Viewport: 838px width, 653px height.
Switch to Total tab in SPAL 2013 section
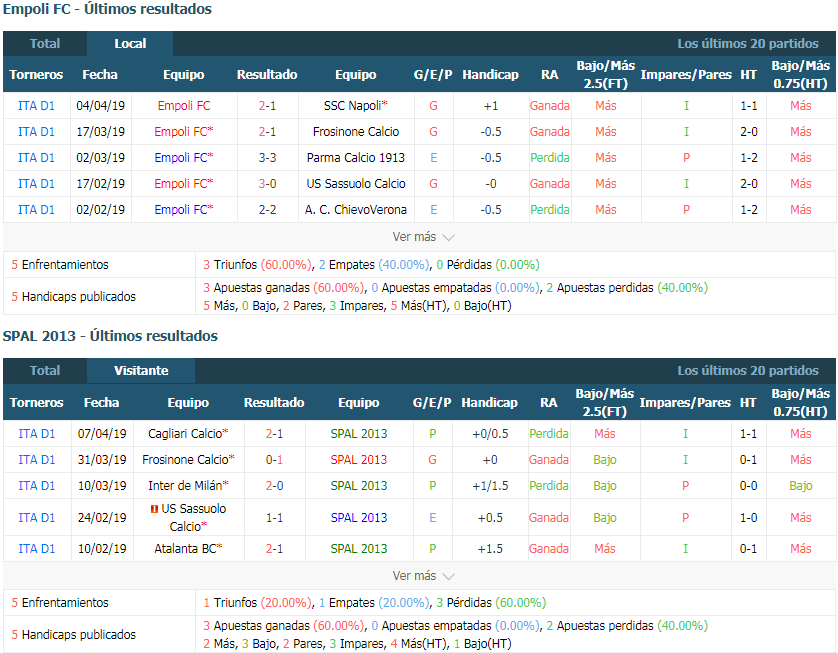point(45,371)
